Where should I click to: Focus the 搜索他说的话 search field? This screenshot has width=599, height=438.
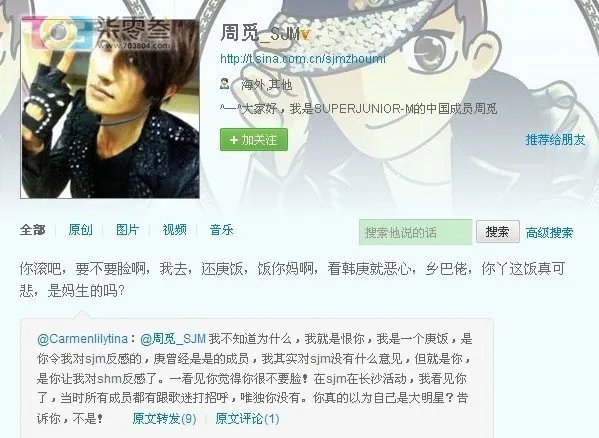(x=416, y=232)
